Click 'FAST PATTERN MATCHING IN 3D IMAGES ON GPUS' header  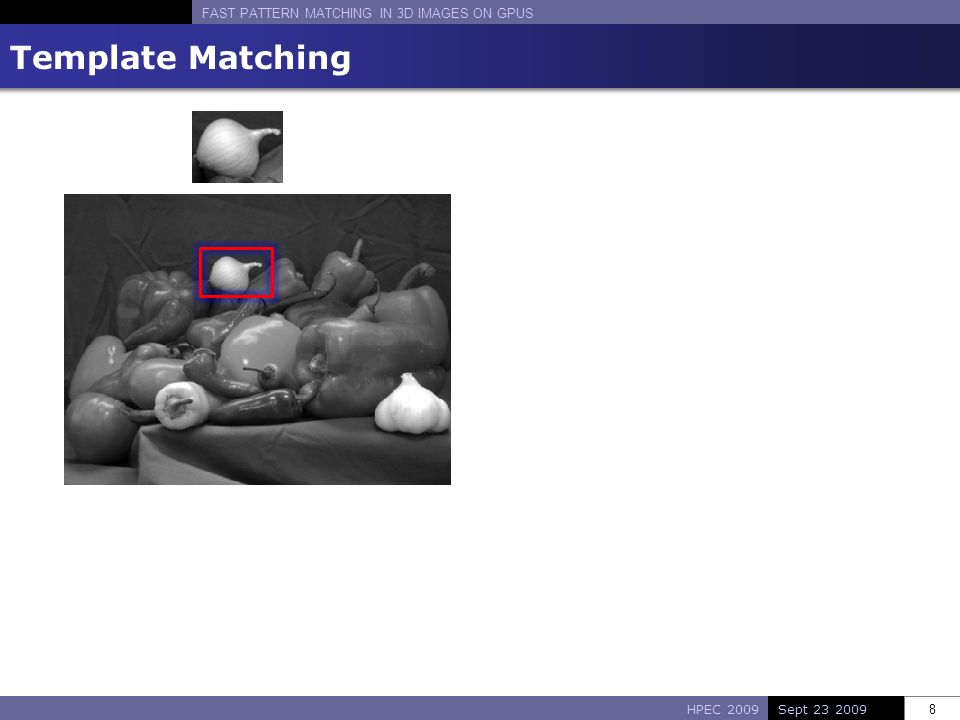pyautogui.click(x=367, y=13)
